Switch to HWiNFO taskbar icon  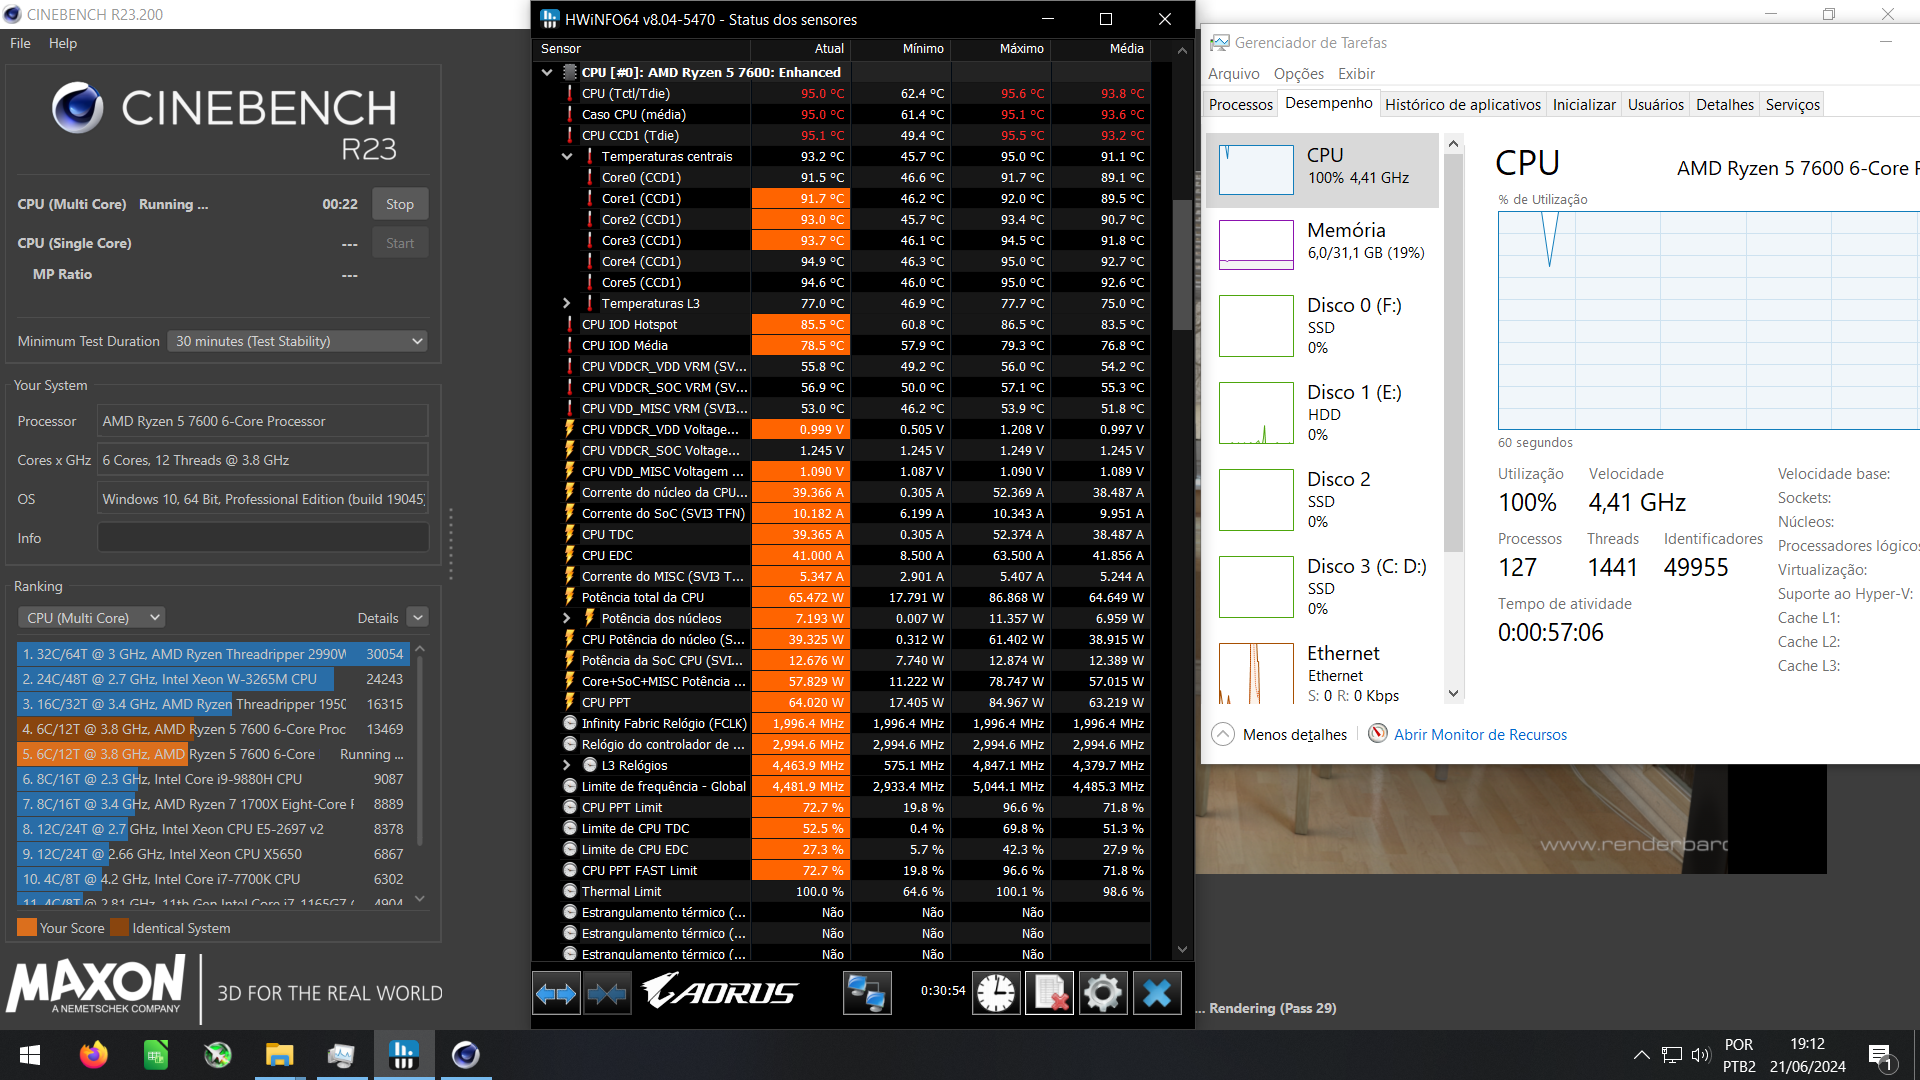403,1055
